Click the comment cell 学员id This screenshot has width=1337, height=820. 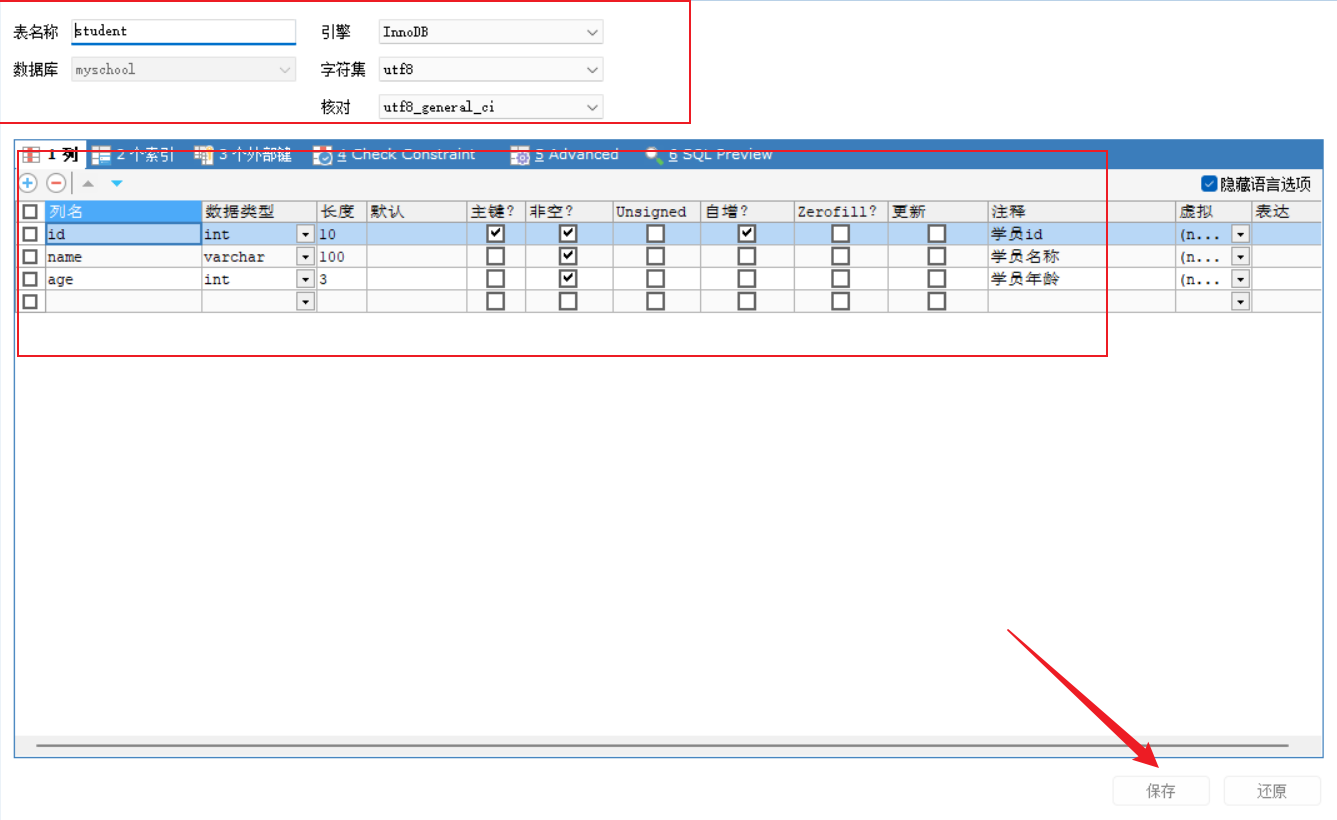[x=1081, y=234]
